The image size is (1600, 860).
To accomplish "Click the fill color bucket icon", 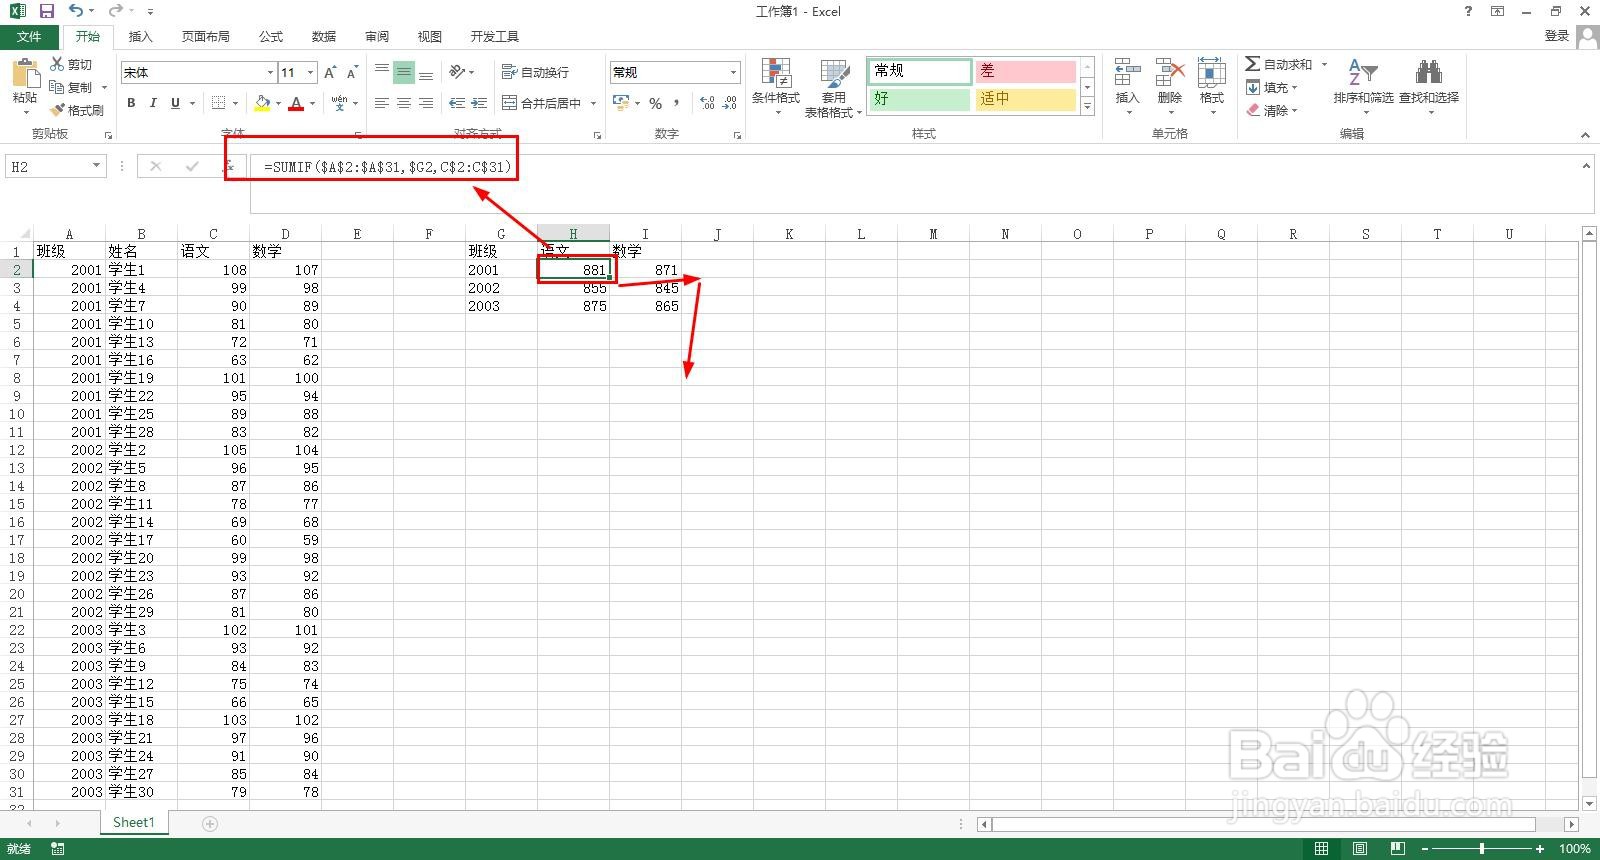I will [x=262, y=102].
